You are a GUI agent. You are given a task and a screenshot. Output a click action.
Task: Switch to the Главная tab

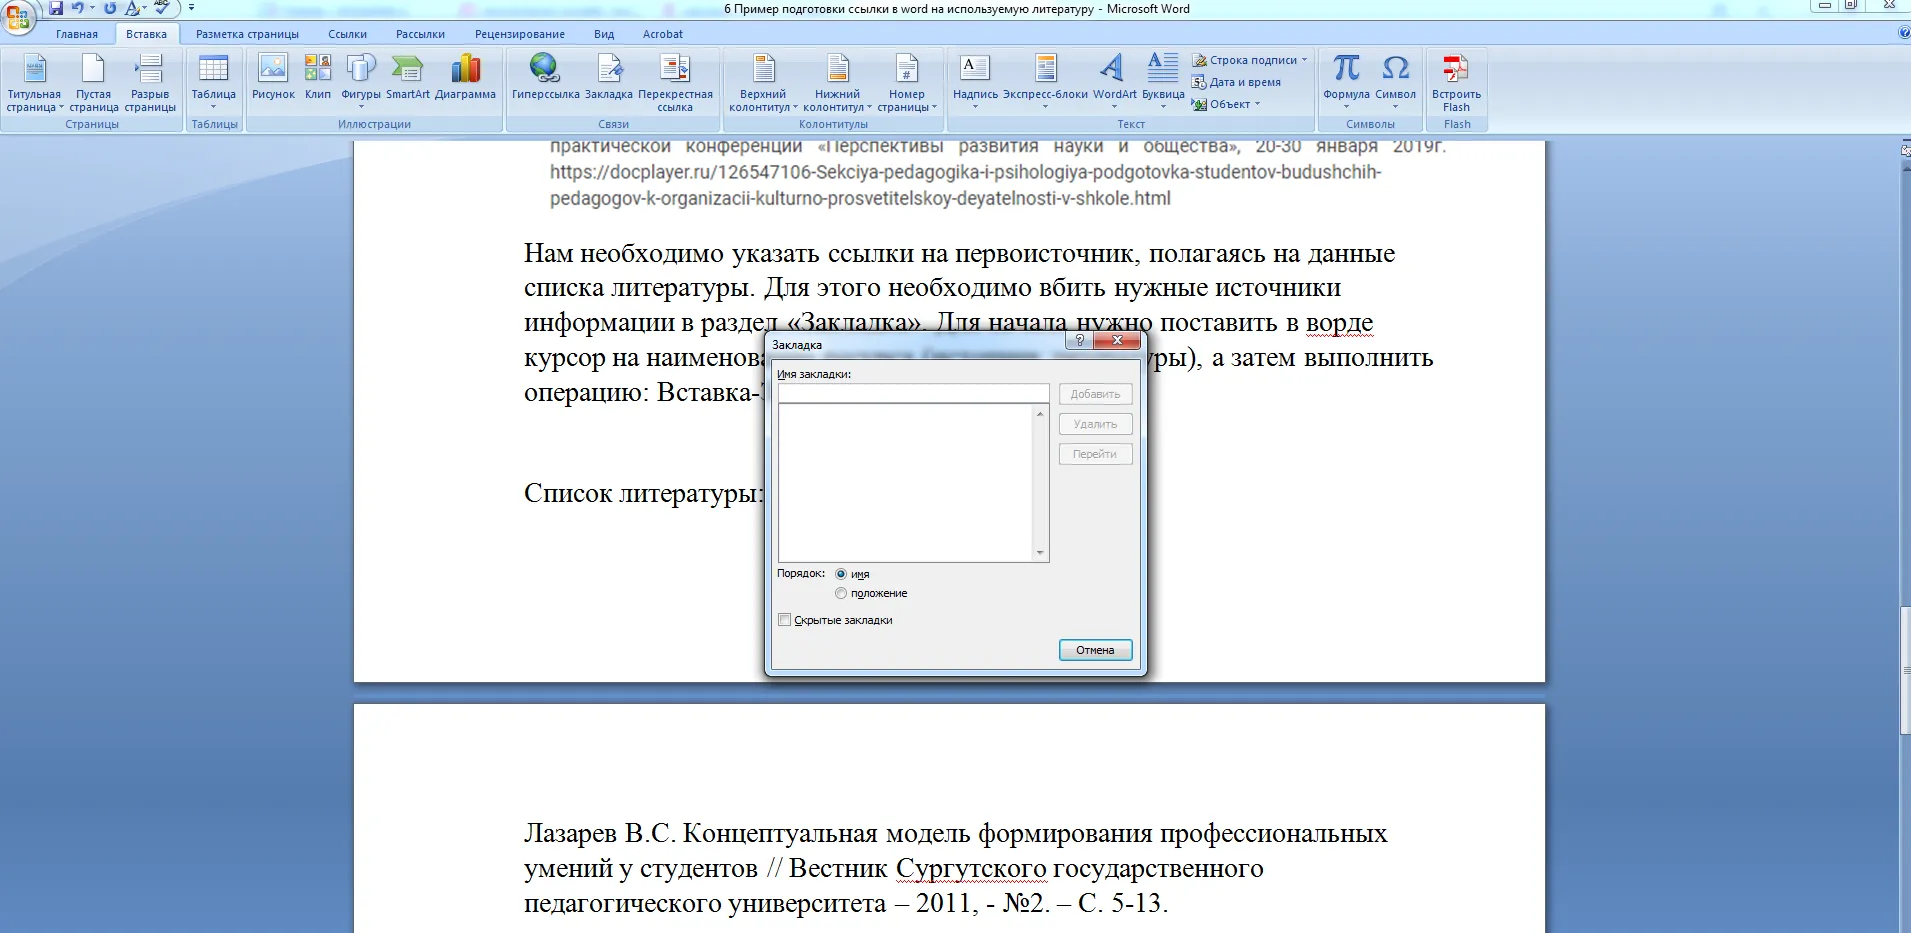77,34
